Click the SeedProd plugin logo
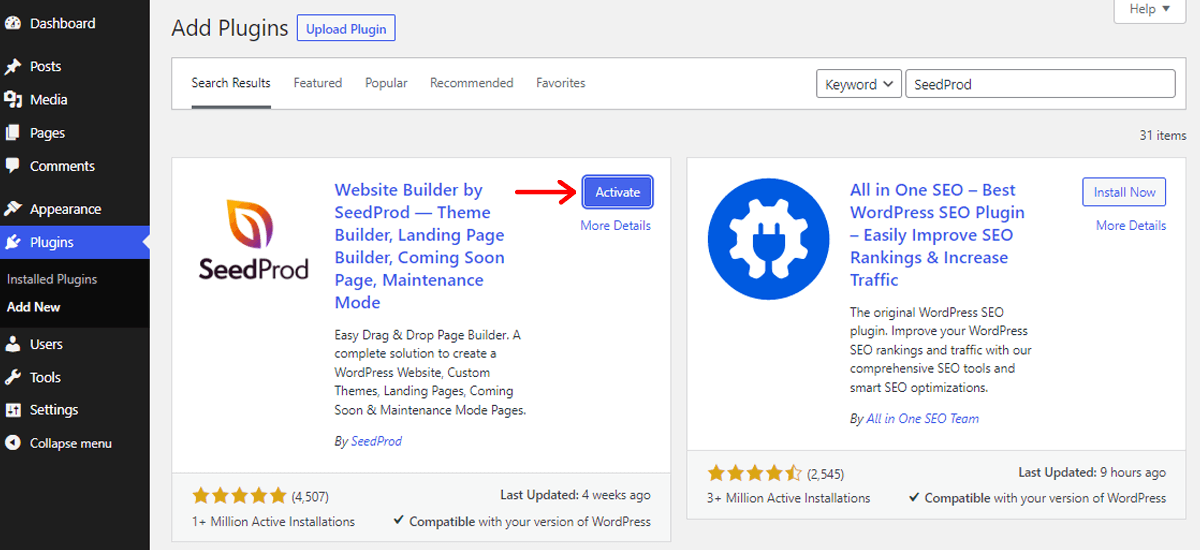 tap(253, 239)
